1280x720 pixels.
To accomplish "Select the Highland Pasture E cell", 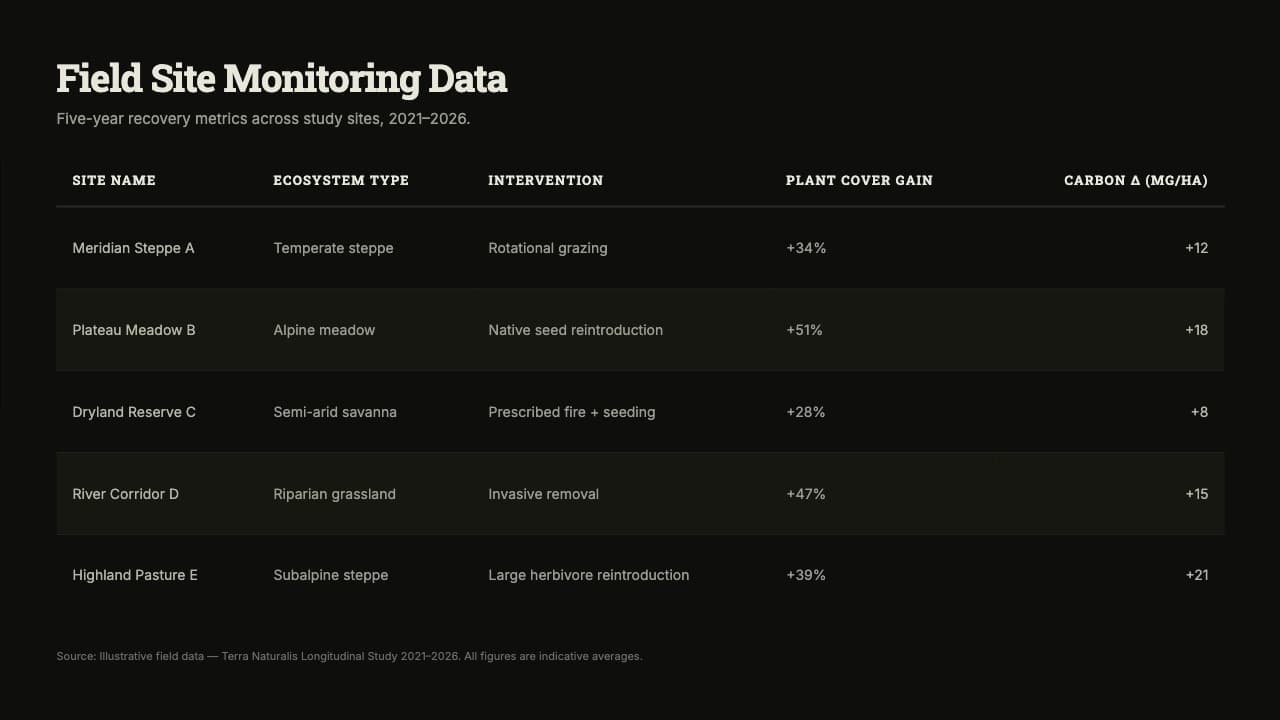I will coord(135,575).
